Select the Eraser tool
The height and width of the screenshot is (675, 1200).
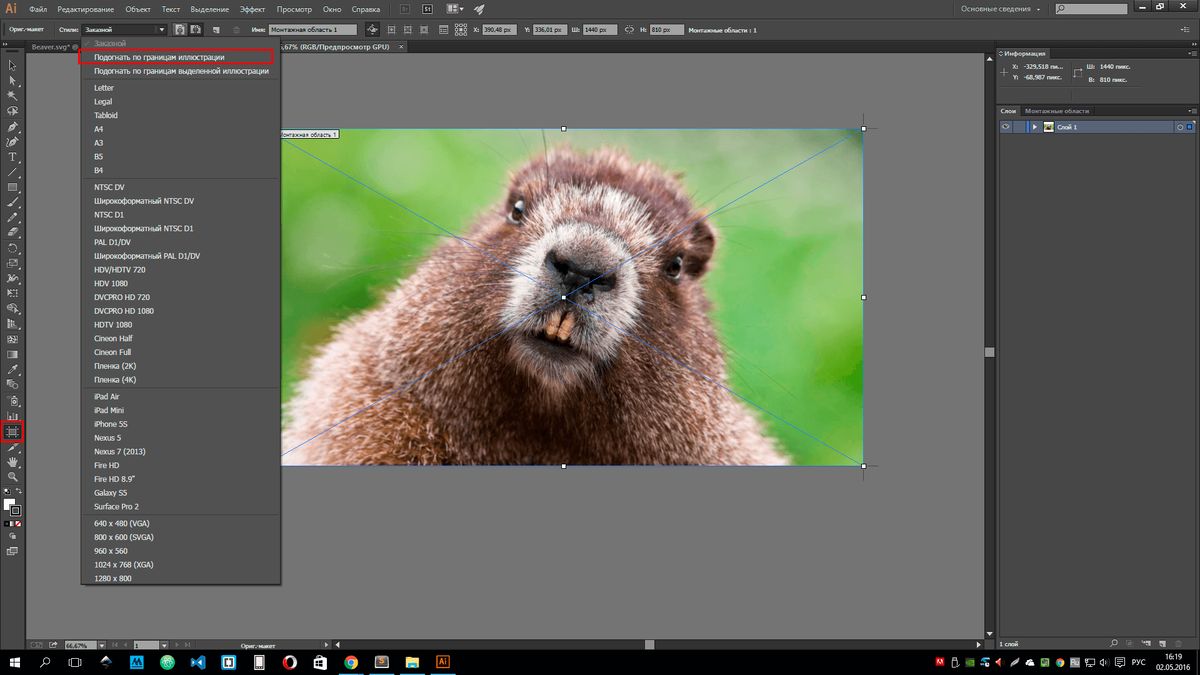coord(13,232)
